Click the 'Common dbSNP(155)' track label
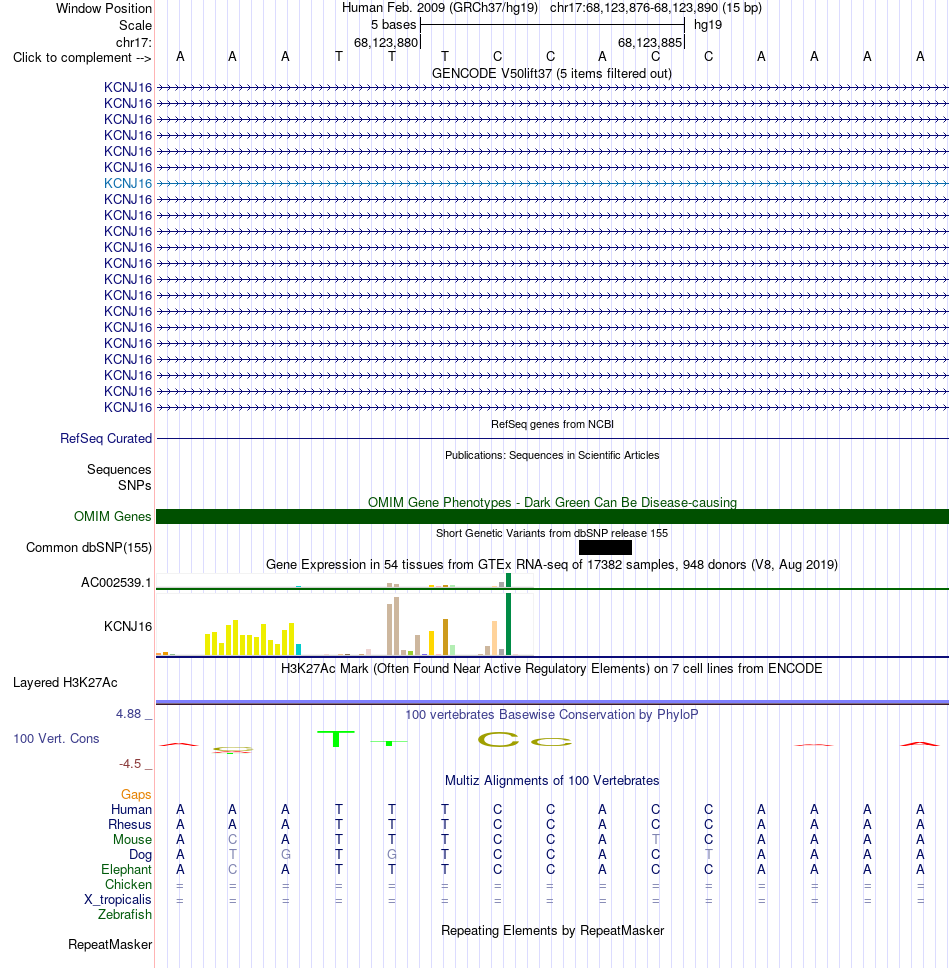The image size is (950, 968). tap(89, 548)
